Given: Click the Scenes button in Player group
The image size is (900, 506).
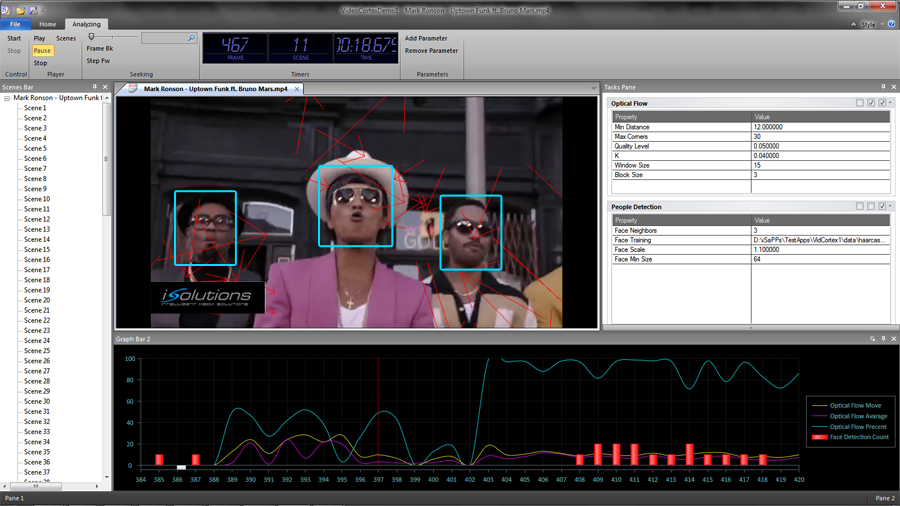Looking at the screenshot, I should (x=66, y=38).
